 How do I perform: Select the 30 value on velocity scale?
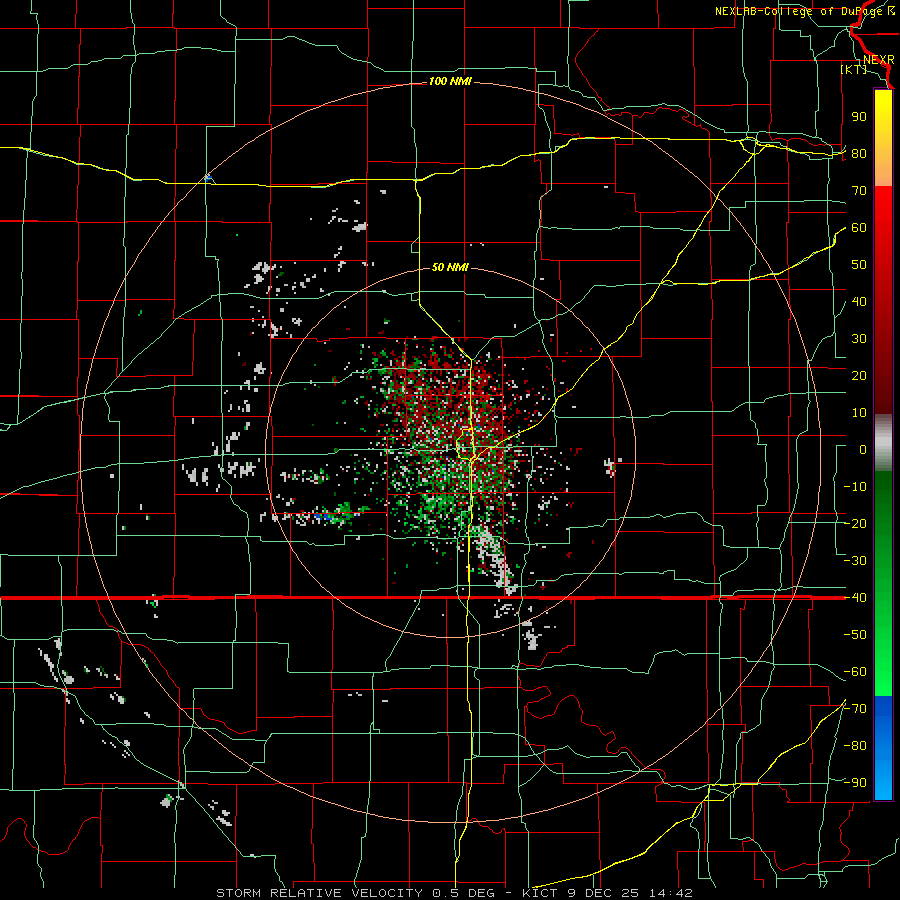(859, 339)
